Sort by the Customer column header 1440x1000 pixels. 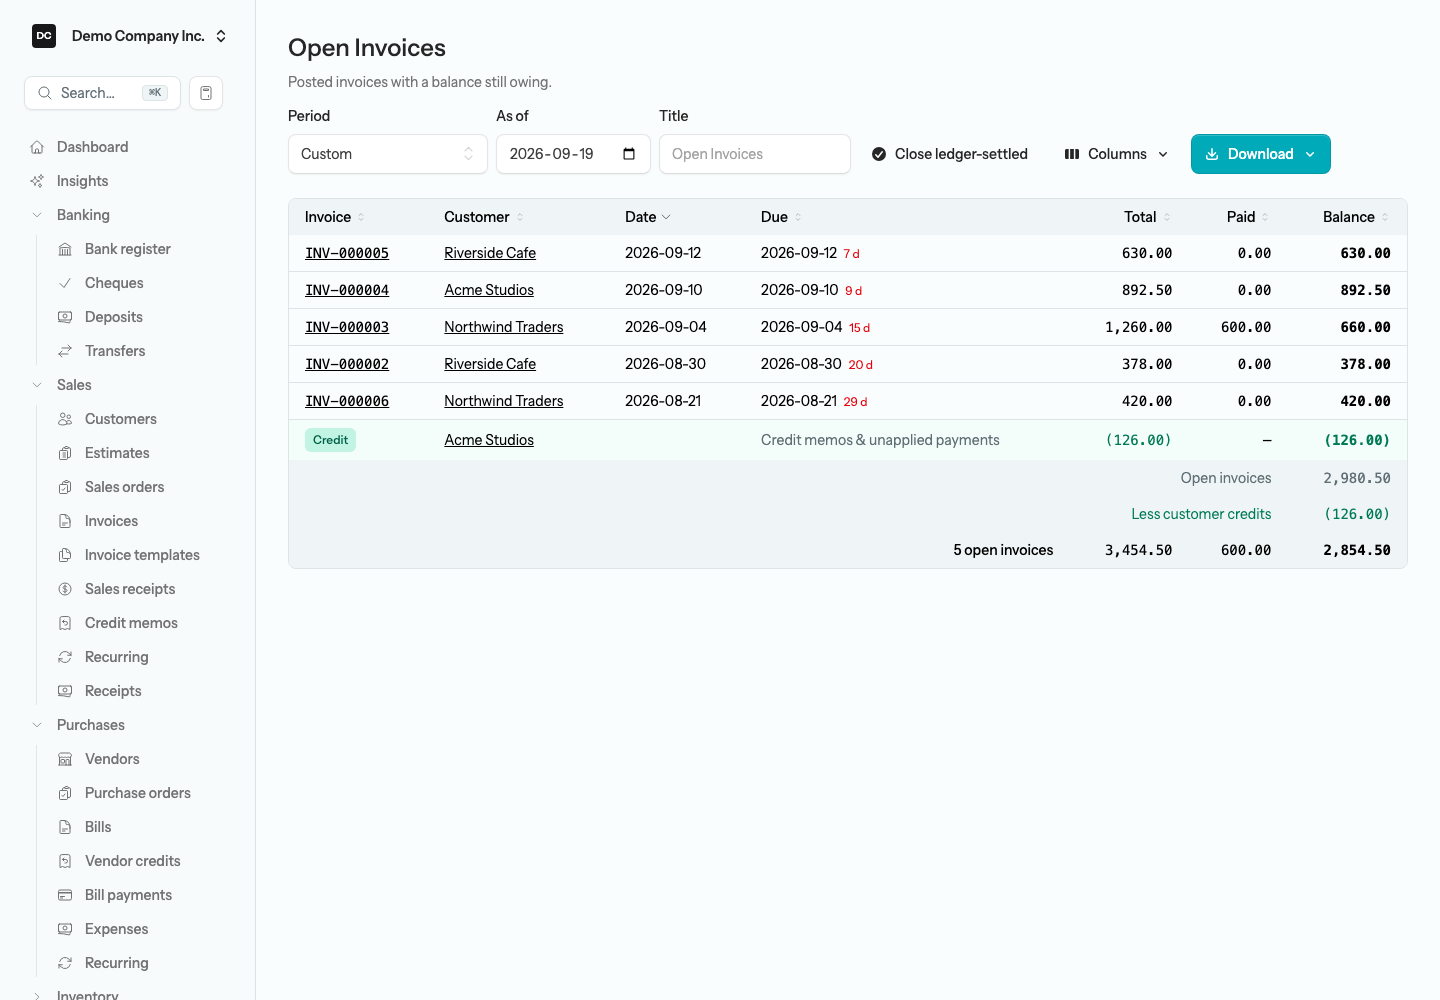pyautogui.click(x=484, y=217)
